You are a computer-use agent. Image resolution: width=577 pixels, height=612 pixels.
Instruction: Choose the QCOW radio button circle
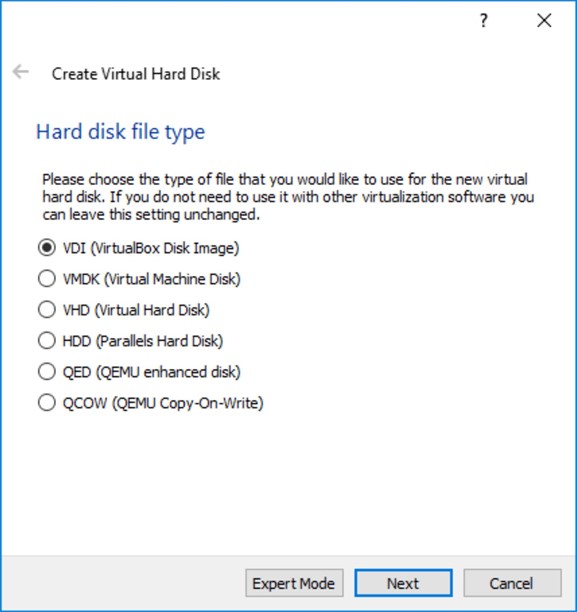(x=46, y=403)
